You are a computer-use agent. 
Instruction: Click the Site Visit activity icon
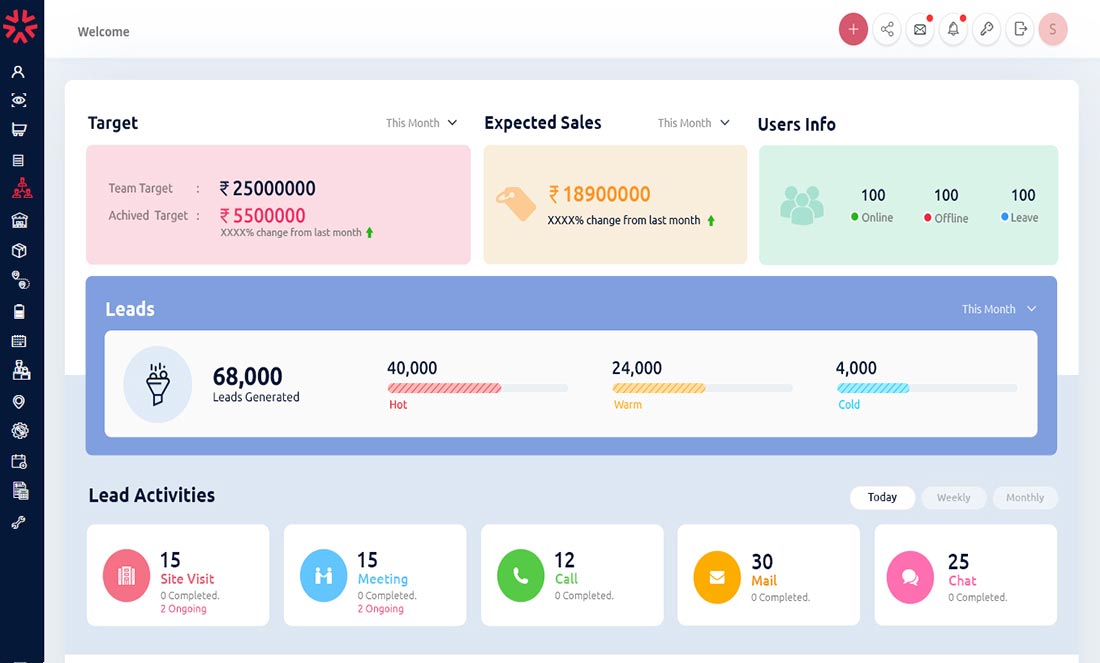tap(126, 575)
